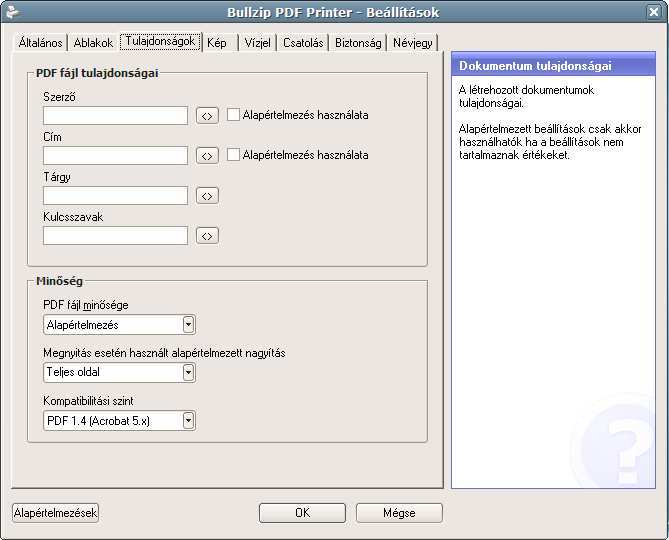Enable Alapértelmezés használata for Szerző
The height and width of the screenshot is (540, 669).
click(x=233, y=114)
